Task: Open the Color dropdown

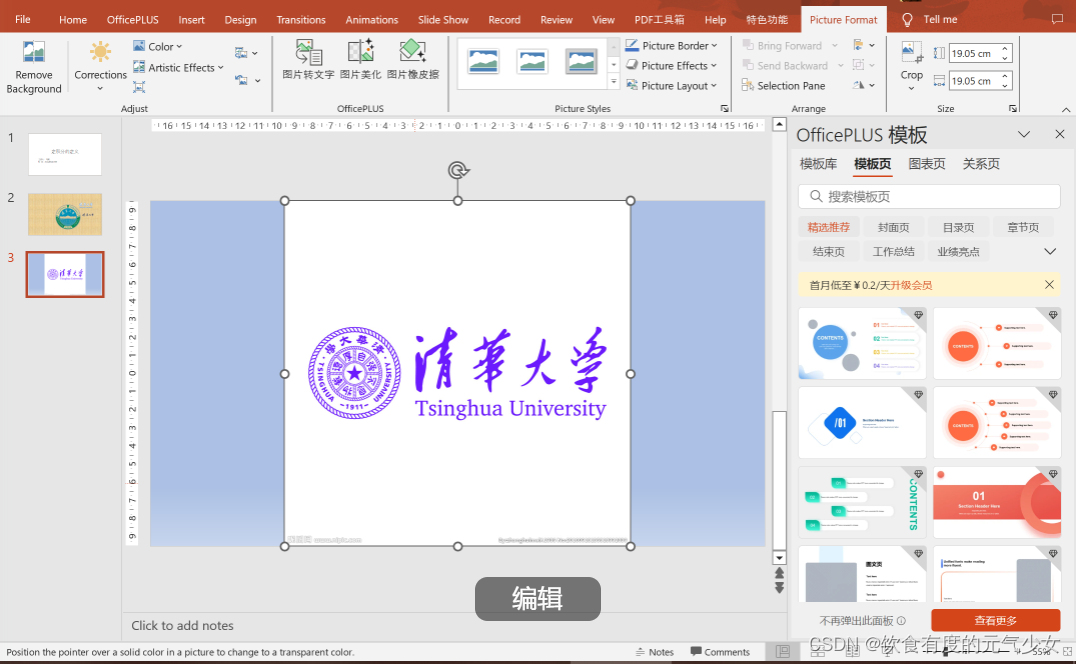Action: 158,46
